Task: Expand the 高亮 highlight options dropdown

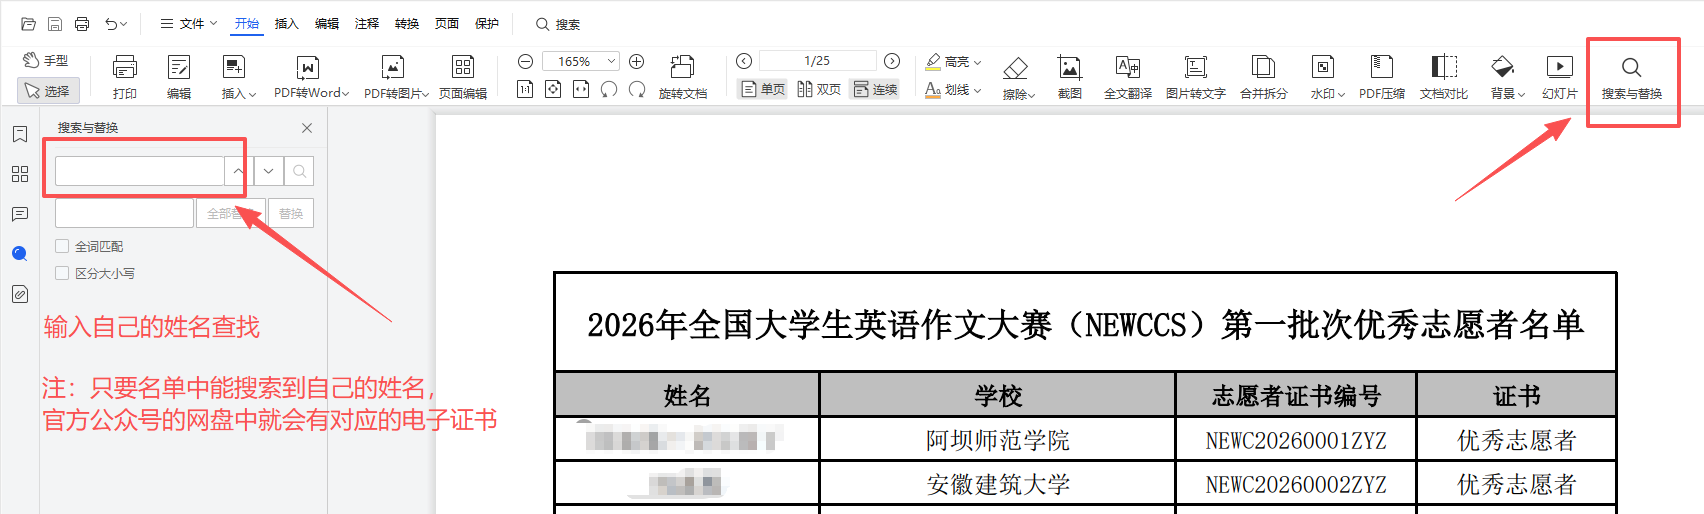Action: click(x=977, y=62)
